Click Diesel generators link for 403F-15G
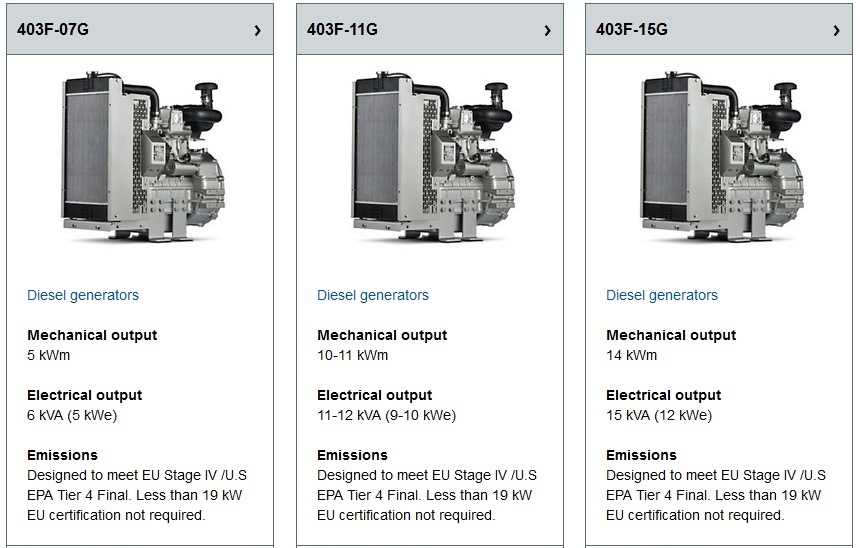860x548 pixels. coord(662,295)
